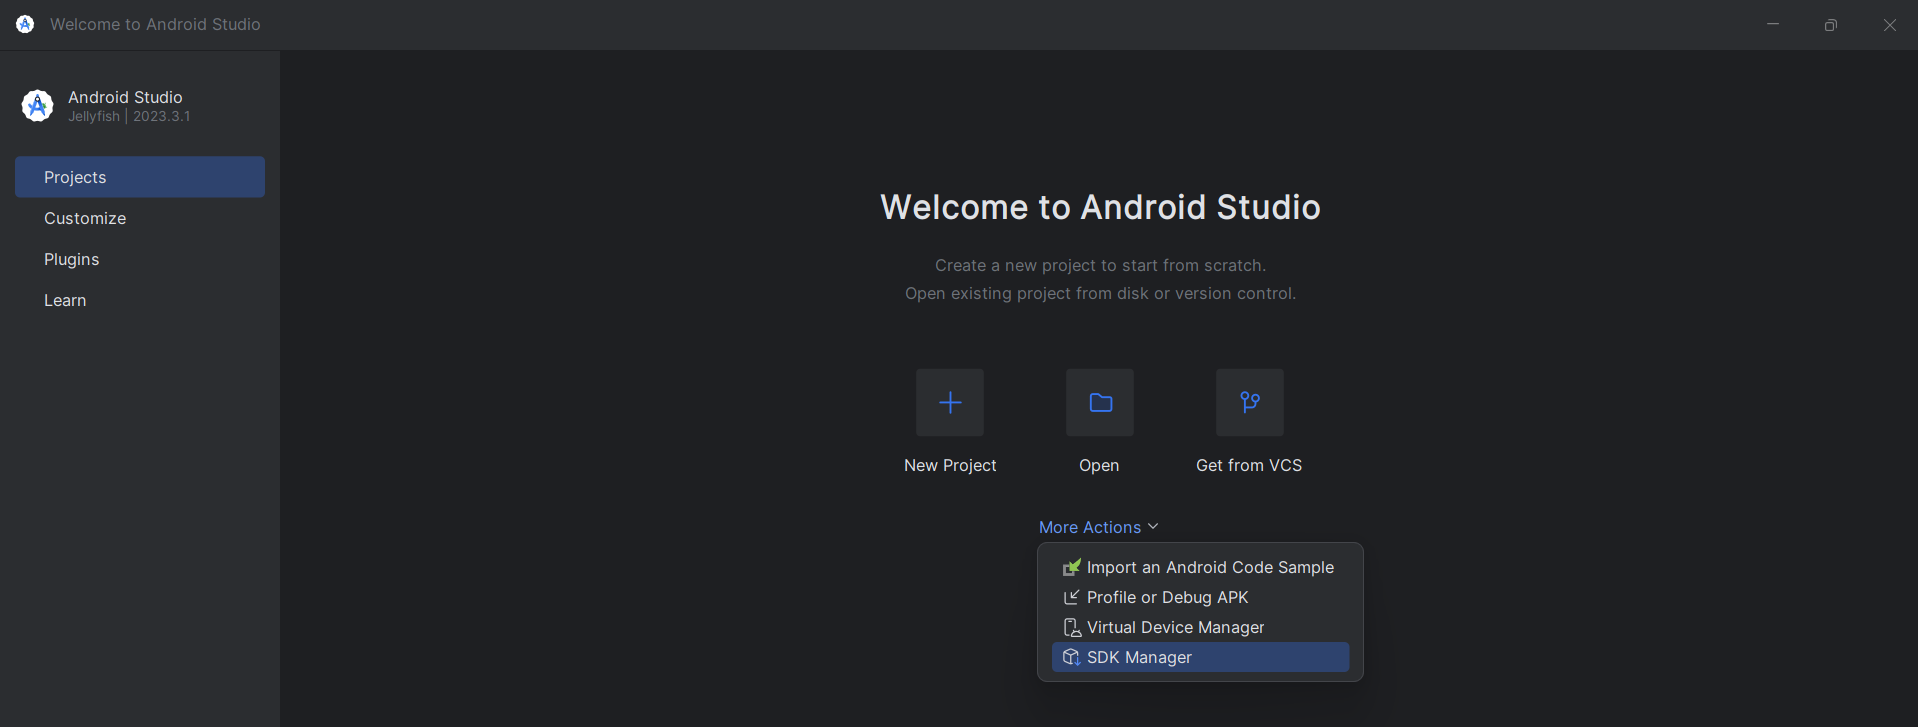Image resolution: width=1918 pixels, height=727 pixels.
Task: Click the New Project label
Action: point(950,465)
